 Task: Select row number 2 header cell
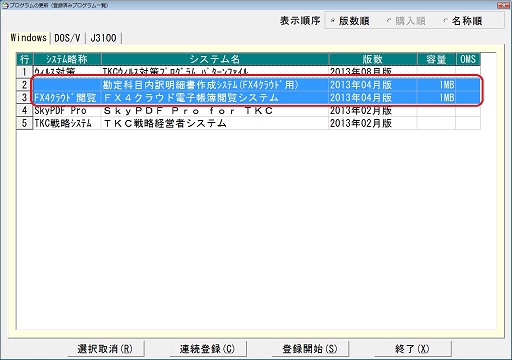[x=25, y=84]
